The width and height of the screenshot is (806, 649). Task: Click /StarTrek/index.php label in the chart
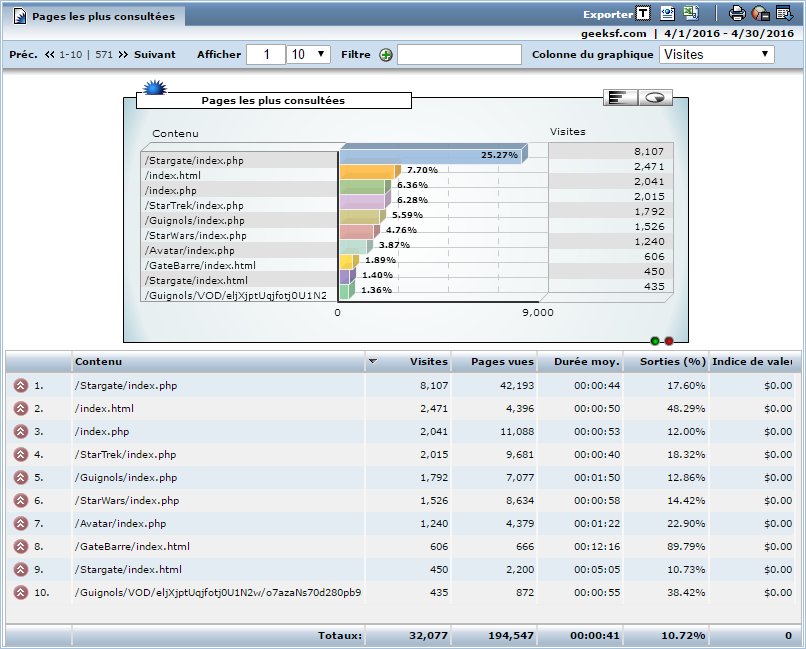click(194, 206)
